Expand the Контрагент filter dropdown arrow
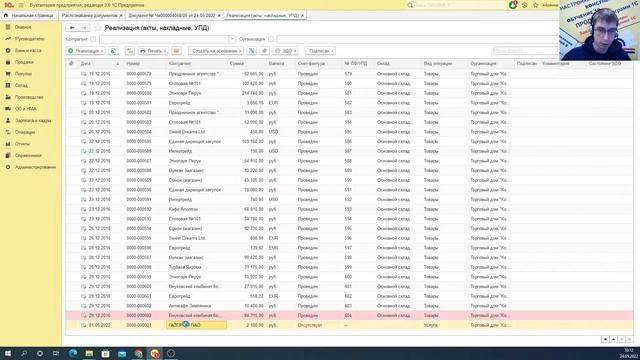The height and width of the screenshot is (360, 640). tap(232, 39)
